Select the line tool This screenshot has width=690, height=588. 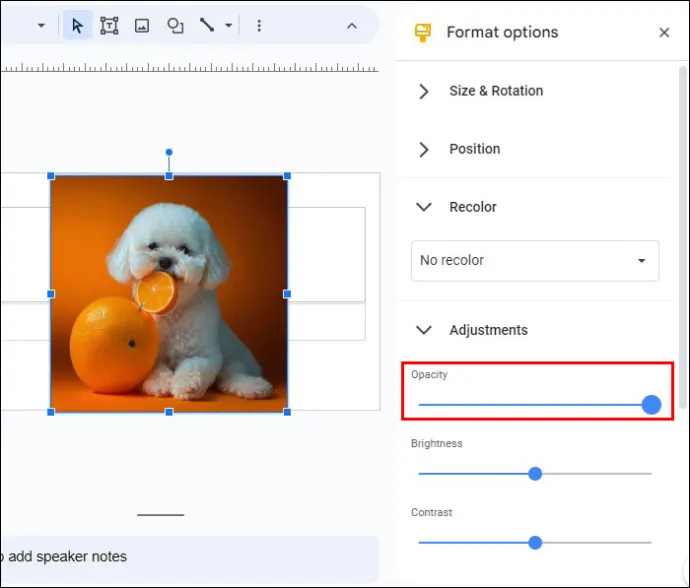(x=207, y=25)
